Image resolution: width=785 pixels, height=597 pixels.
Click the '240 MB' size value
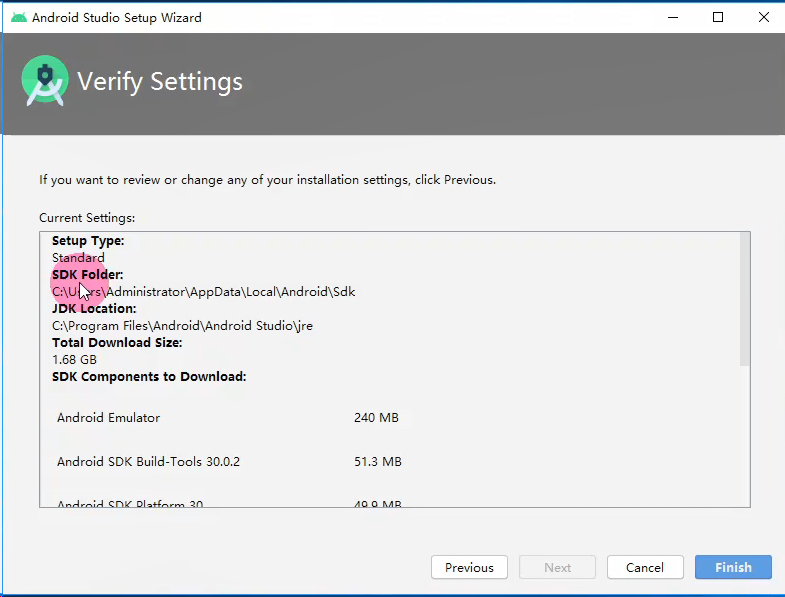(x=376, y=418)
